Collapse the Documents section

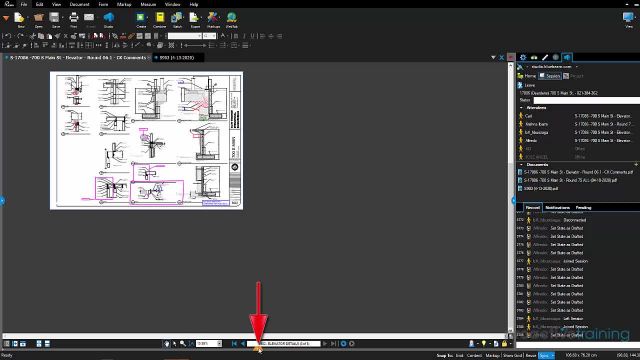click(521, 164)
